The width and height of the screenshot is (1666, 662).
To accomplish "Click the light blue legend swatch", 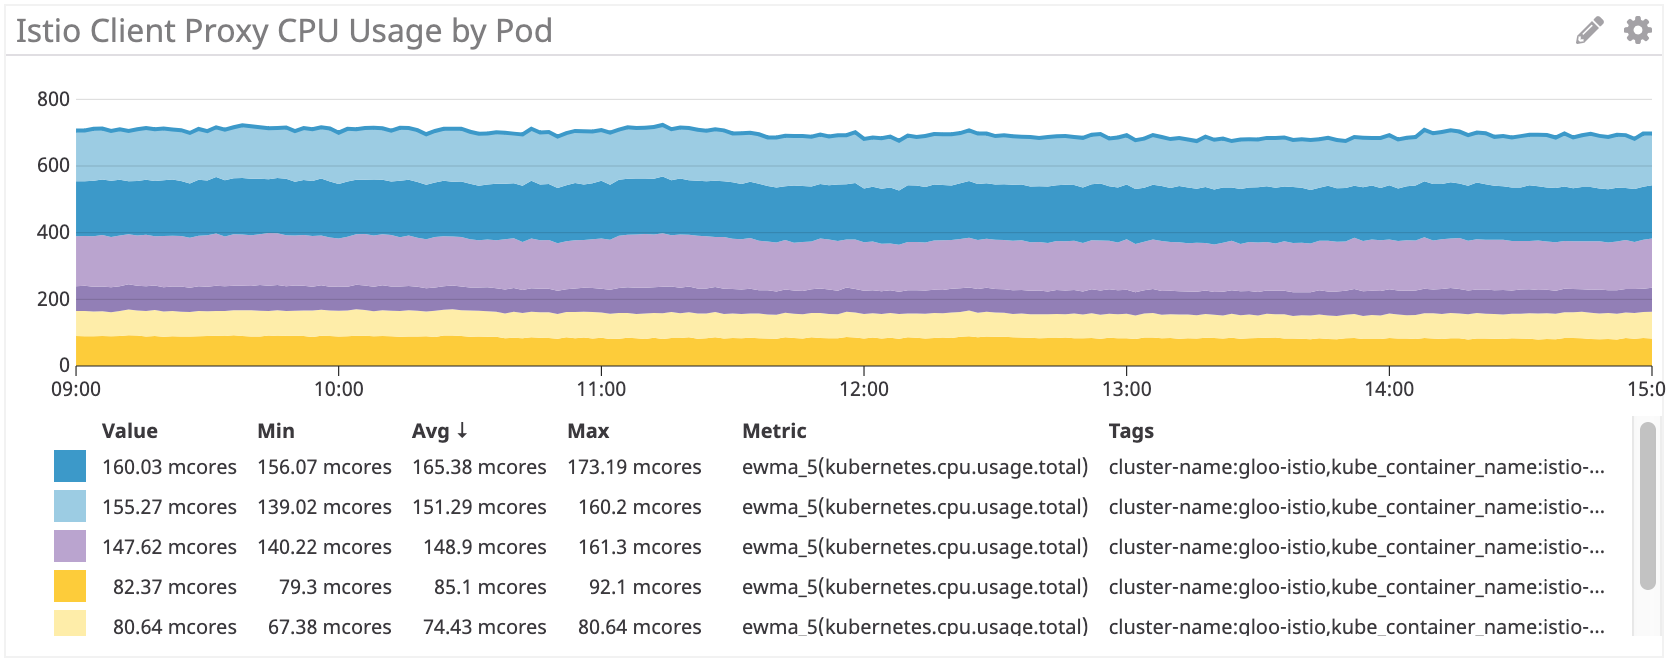I will [x=70, y=507].
